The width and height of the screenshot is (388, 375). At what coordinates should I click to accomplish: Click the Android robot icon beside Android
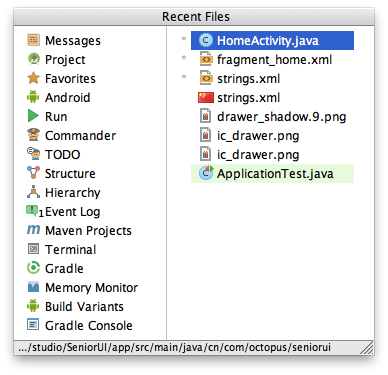(33, 97)
